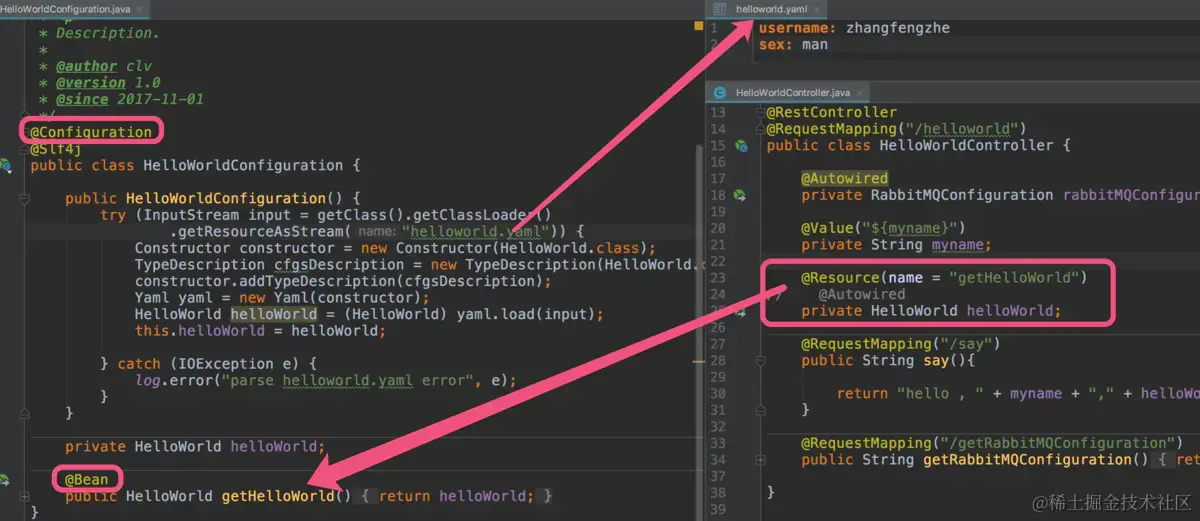Click line number 20 in controller gutter
Image resolution: width=1200 pixels, height=521 pixels.
pos(717,228)
